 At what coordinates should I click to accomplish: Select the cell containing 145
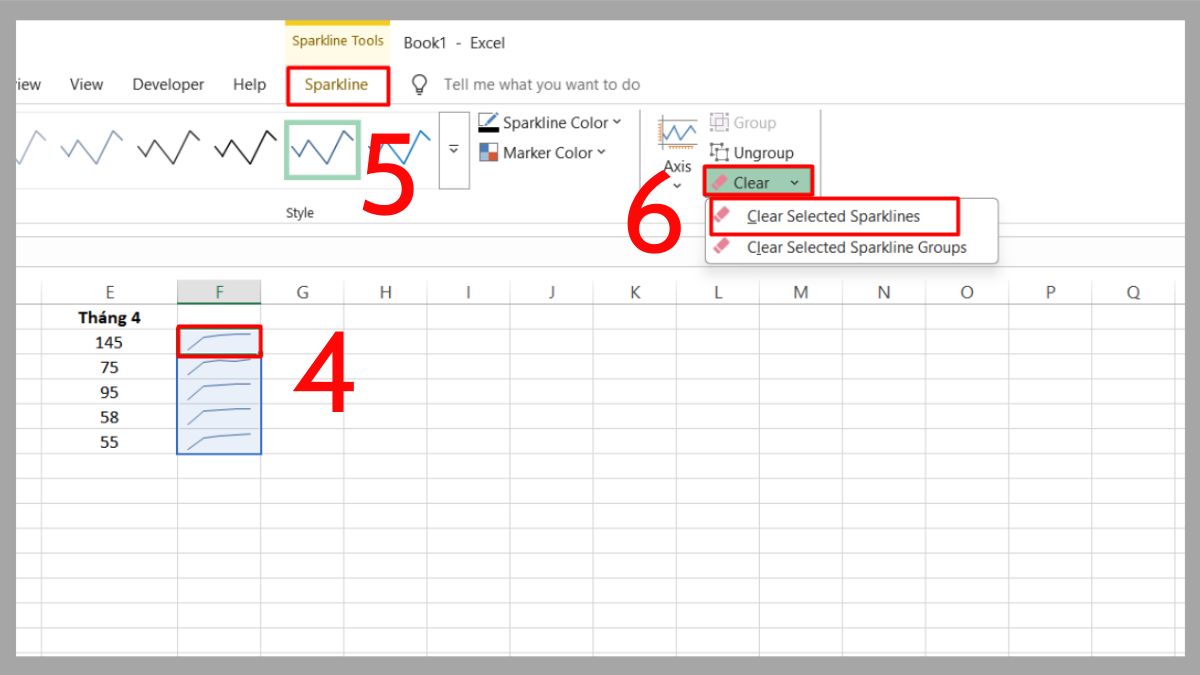tap(109, 342)
